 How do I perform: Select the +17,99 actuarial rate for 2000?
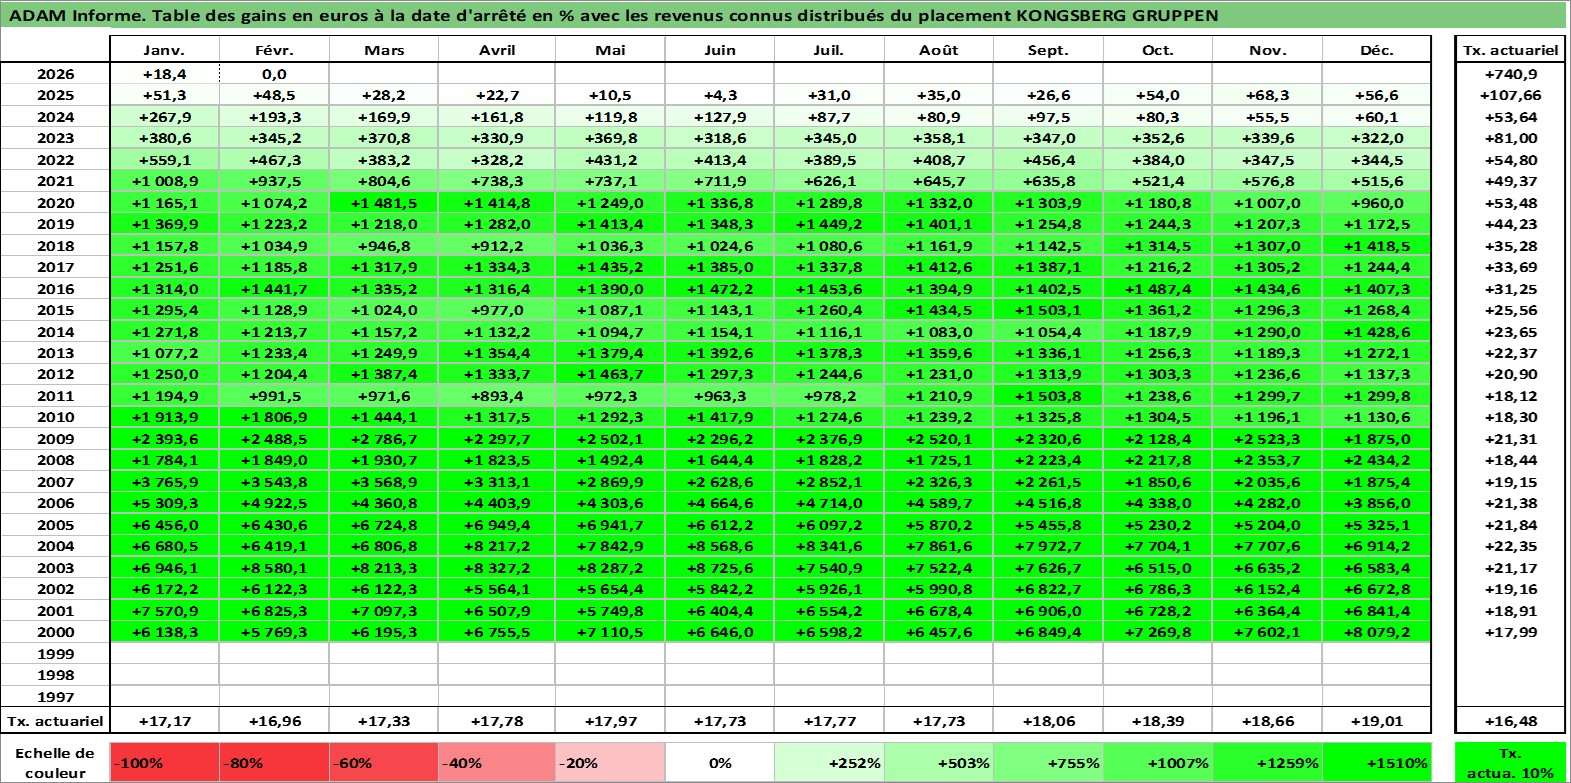tap(1510, 632)
